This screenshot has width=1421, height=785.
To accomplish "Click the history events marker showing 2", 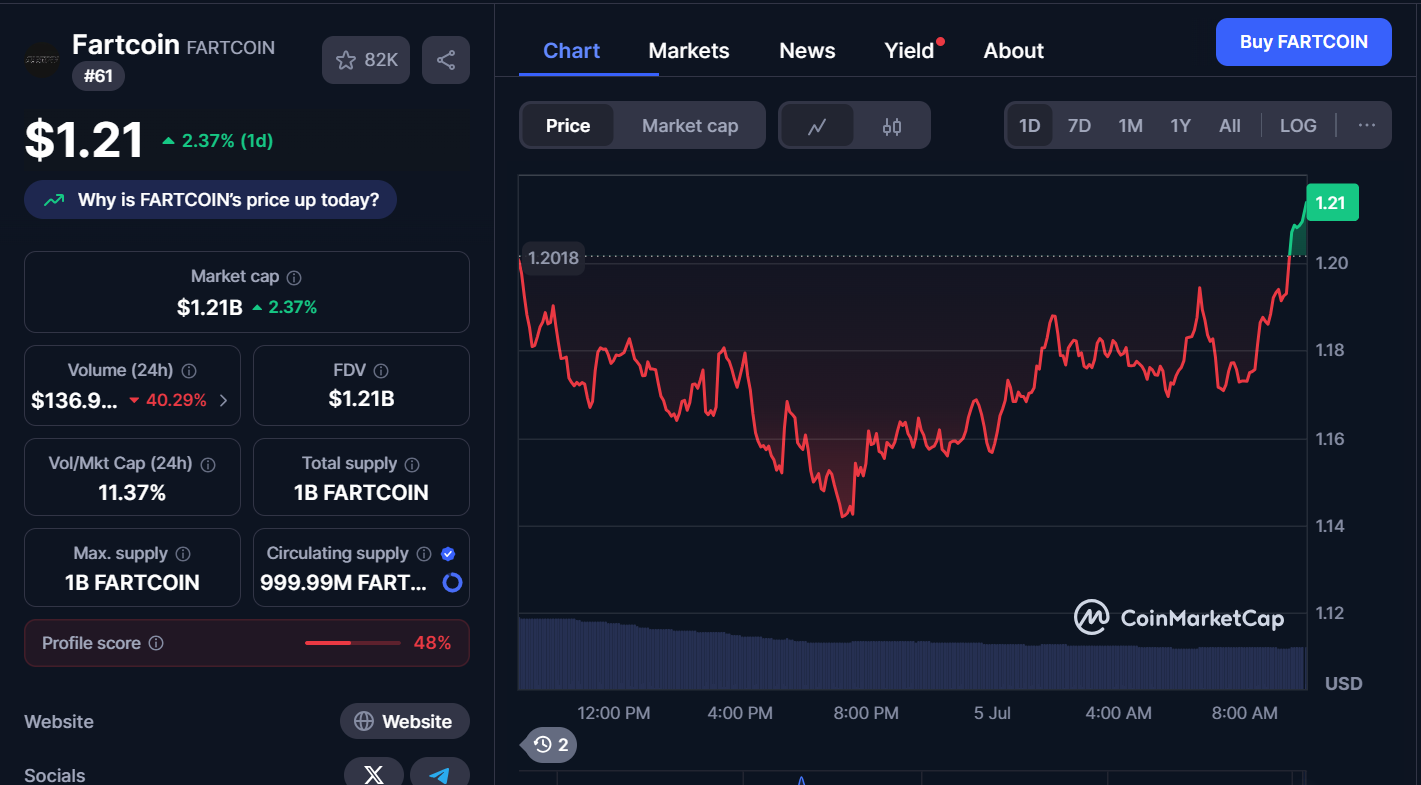I will coord(551,745).
